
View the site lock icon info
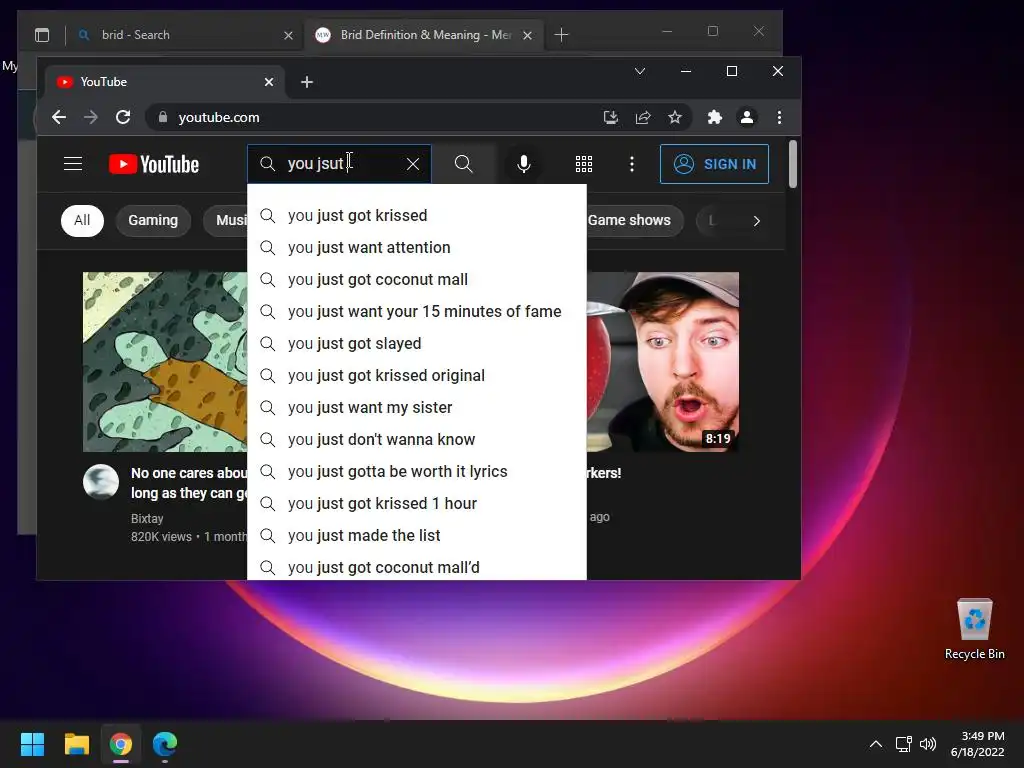point(163,118)
